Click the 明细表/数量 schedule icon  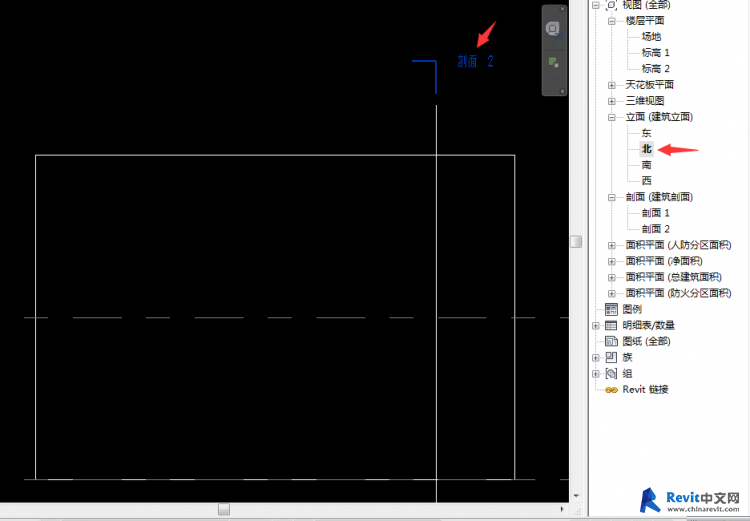click(x=611, y=325)
